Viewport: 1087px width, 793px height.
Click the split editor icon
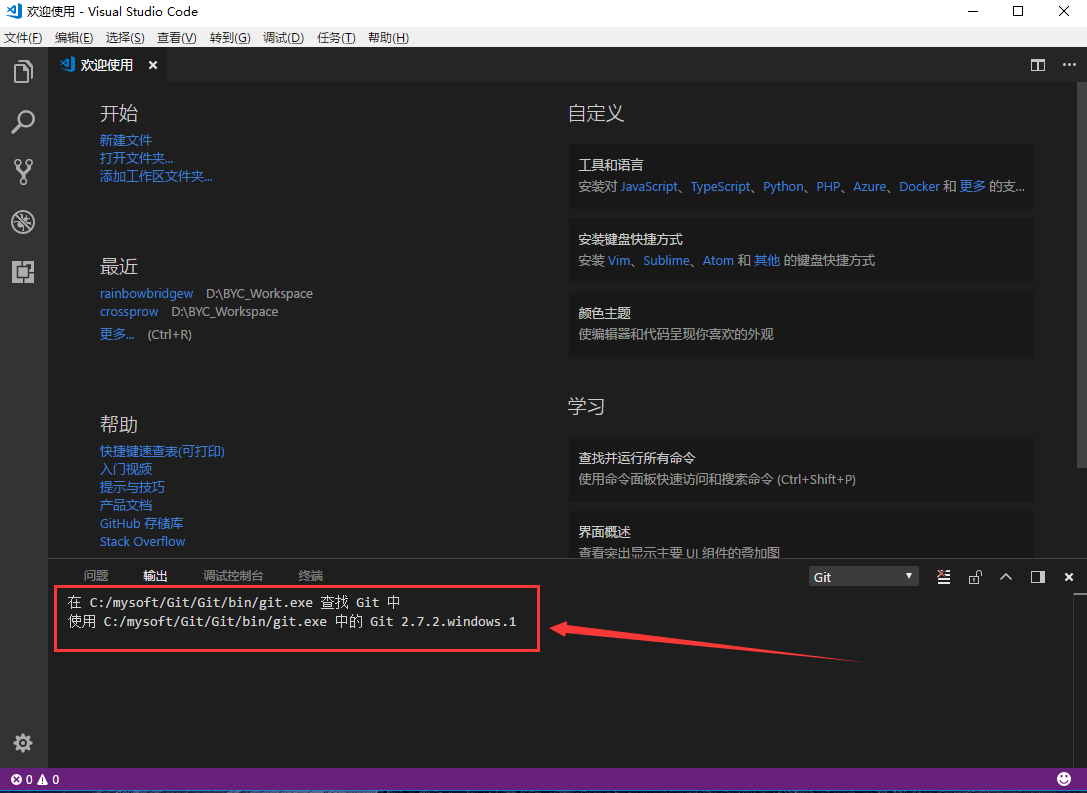click(x=1038, y=65)
